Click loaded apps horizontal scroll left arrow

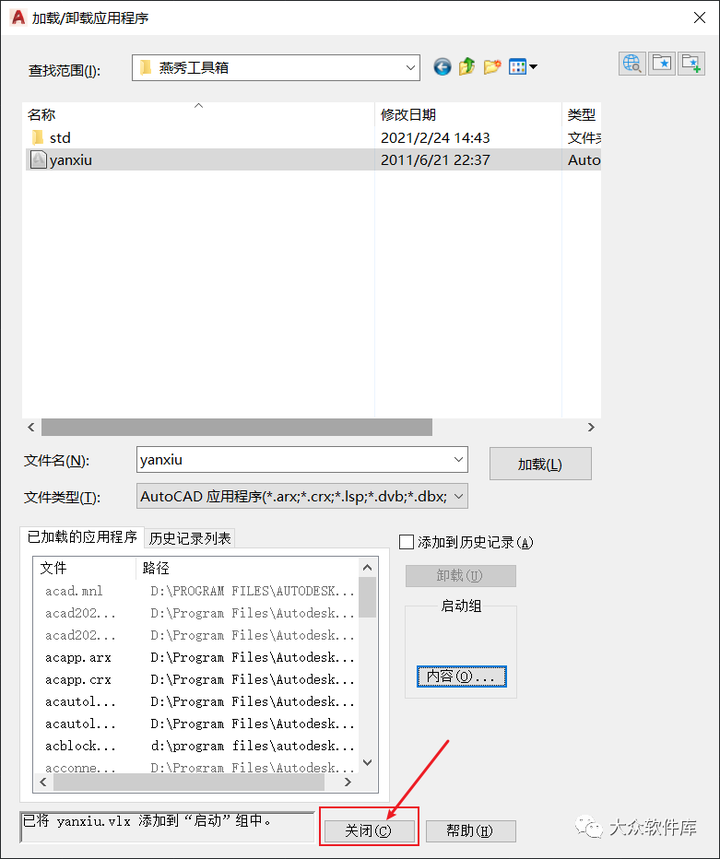tap(43, 782)
